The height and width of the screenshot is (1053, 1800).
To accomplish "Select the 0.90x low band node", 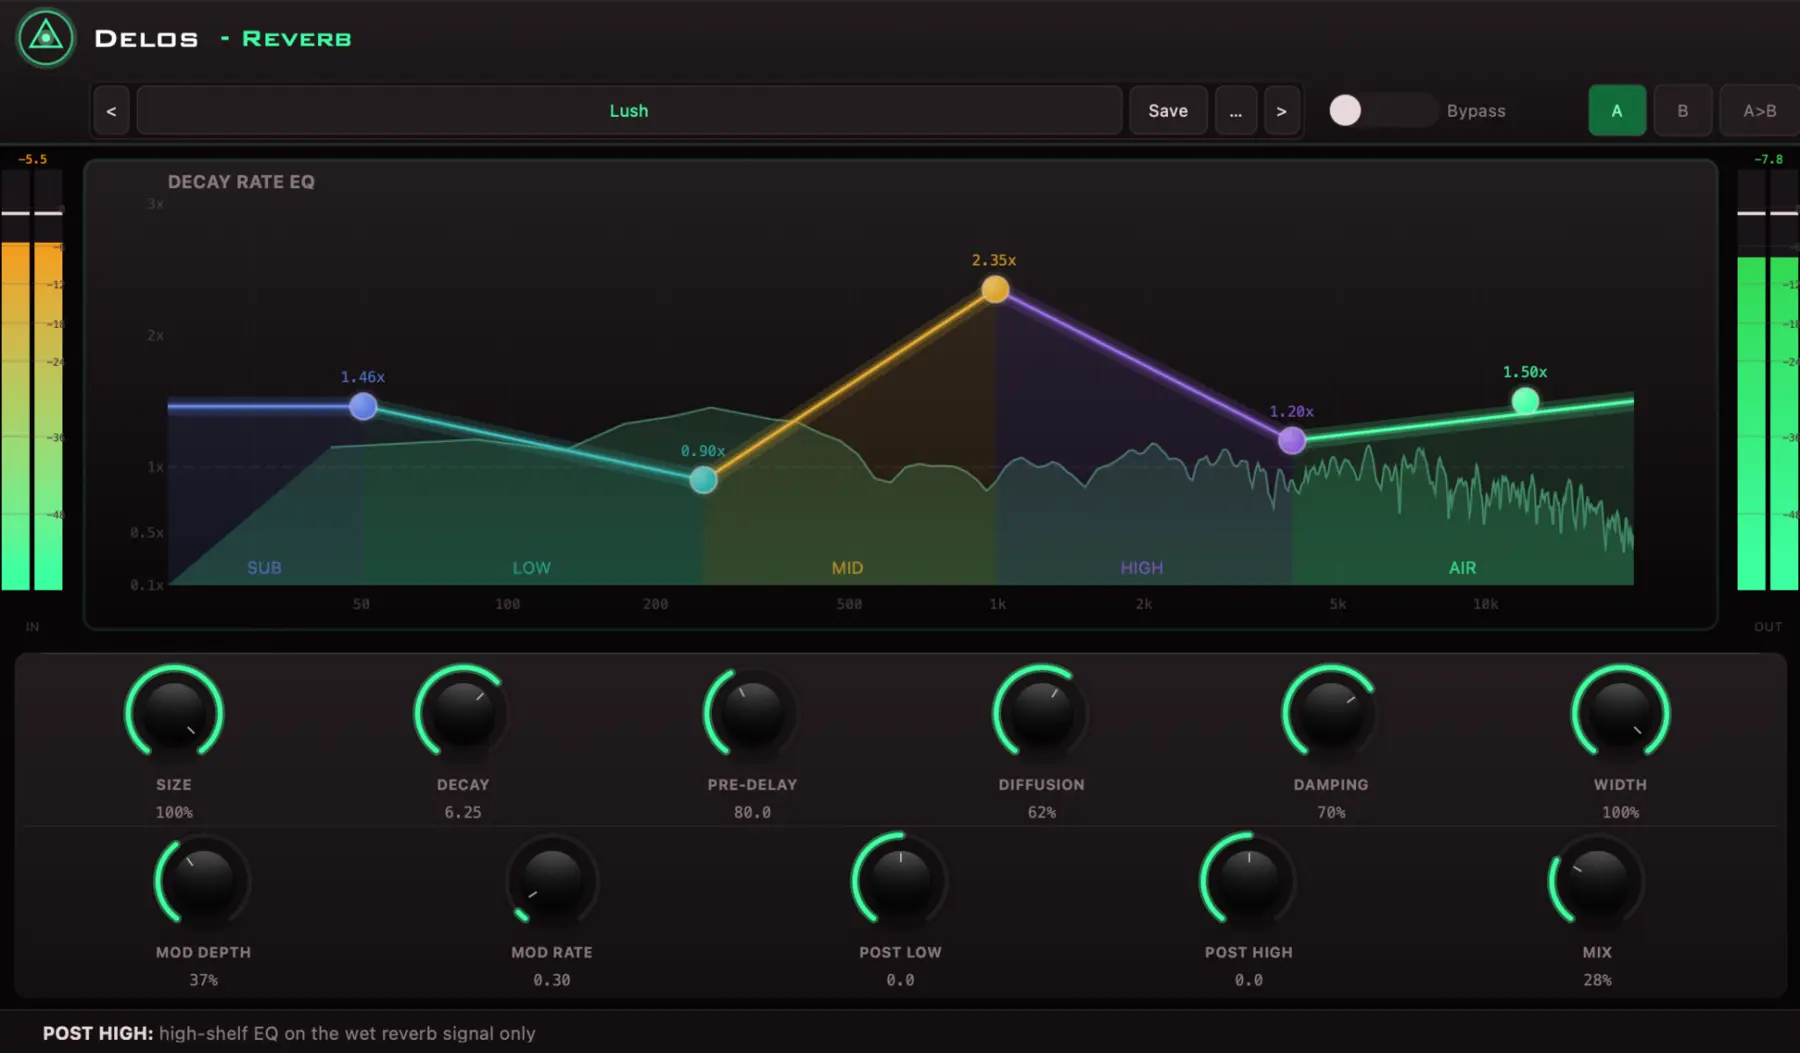I will point(703,480).
